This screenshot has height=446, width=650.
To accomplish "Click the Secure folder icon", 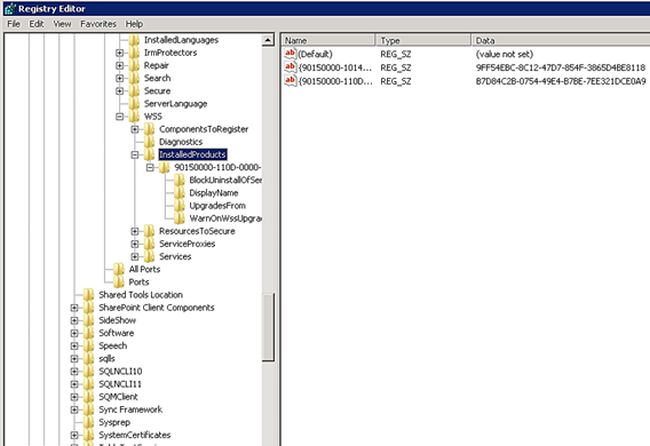I will (x=134, y=91).
